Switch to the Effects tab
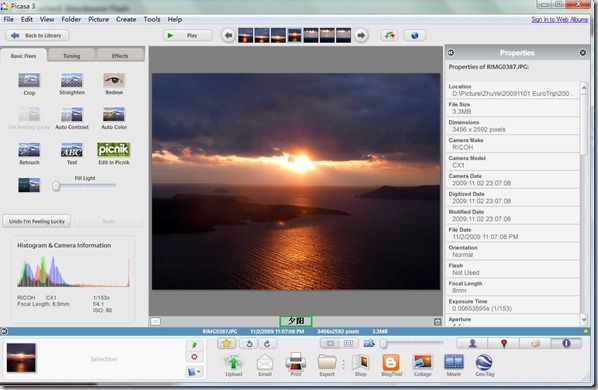The width and height of the screenshot is (598, 390). click(120, 56)
